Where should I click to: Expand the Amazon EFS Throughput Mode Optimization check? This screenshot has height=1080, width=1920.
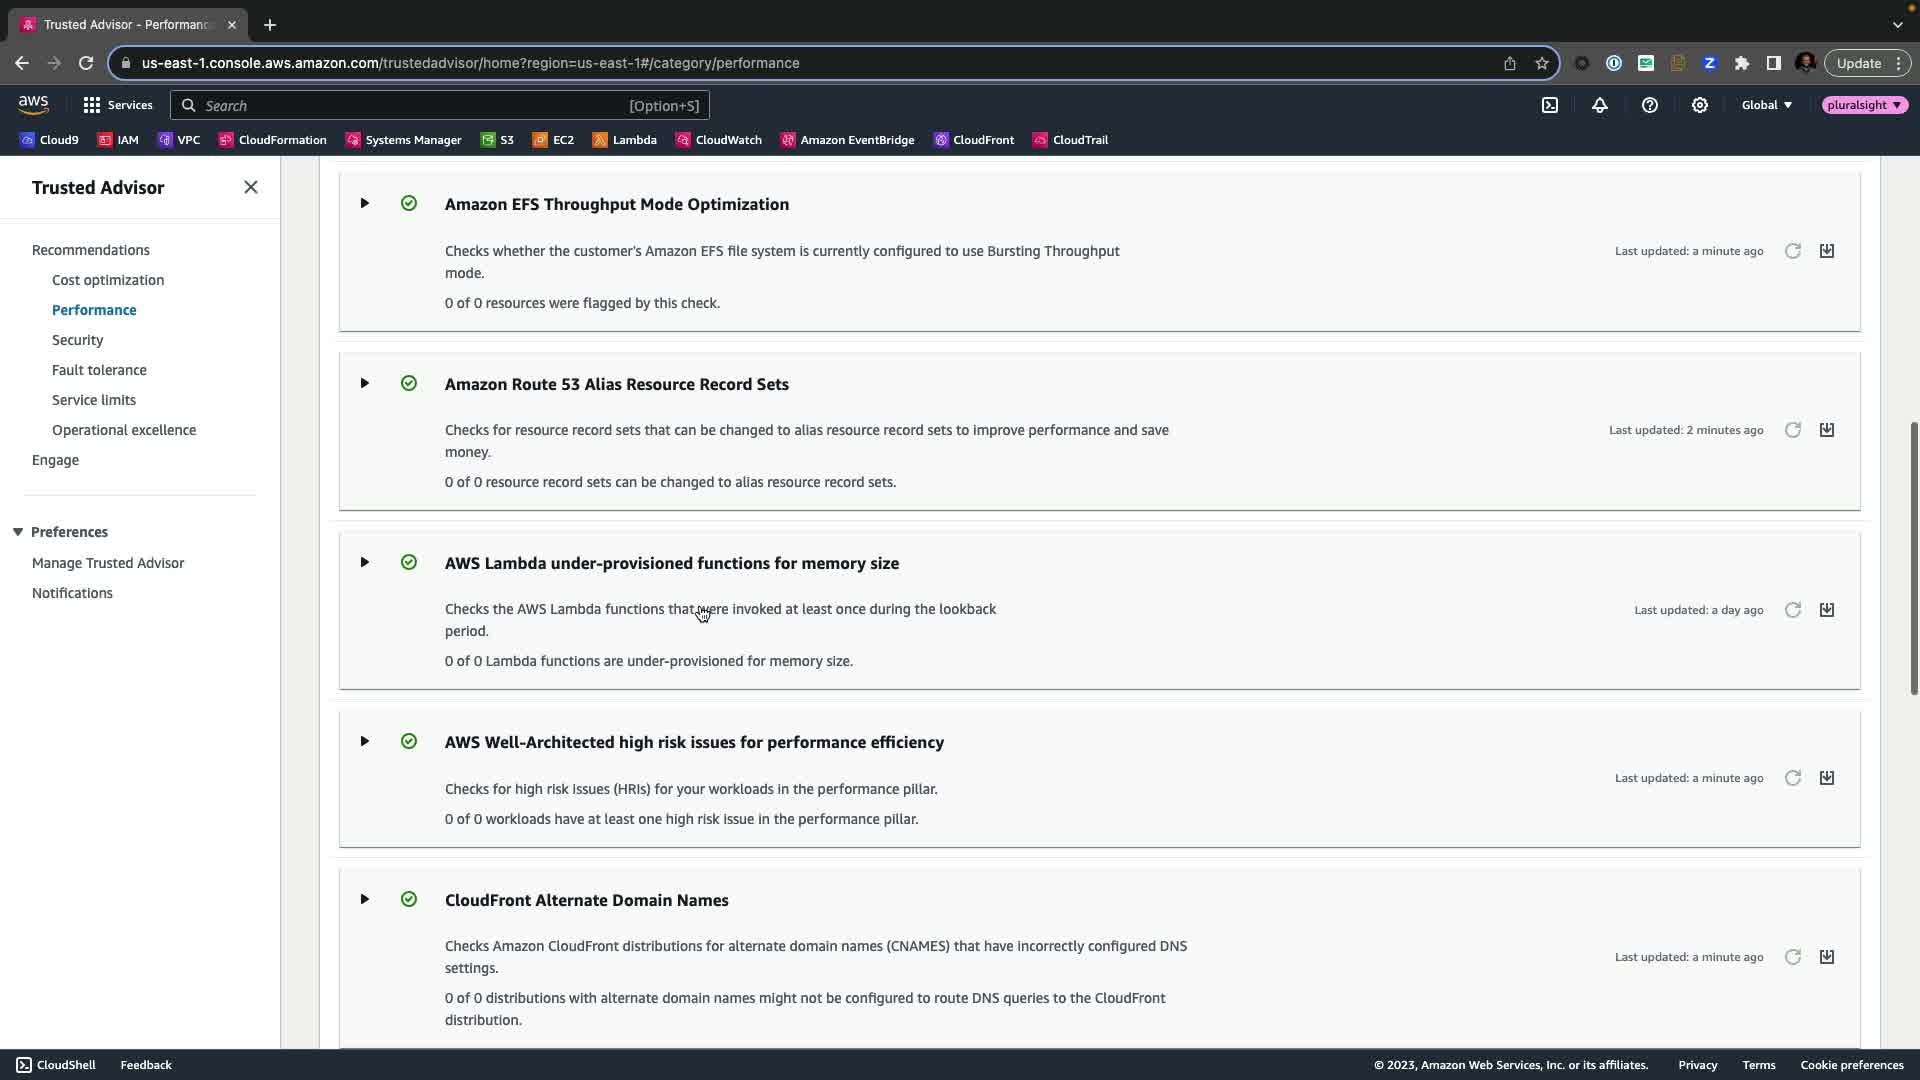click(365, 204)
